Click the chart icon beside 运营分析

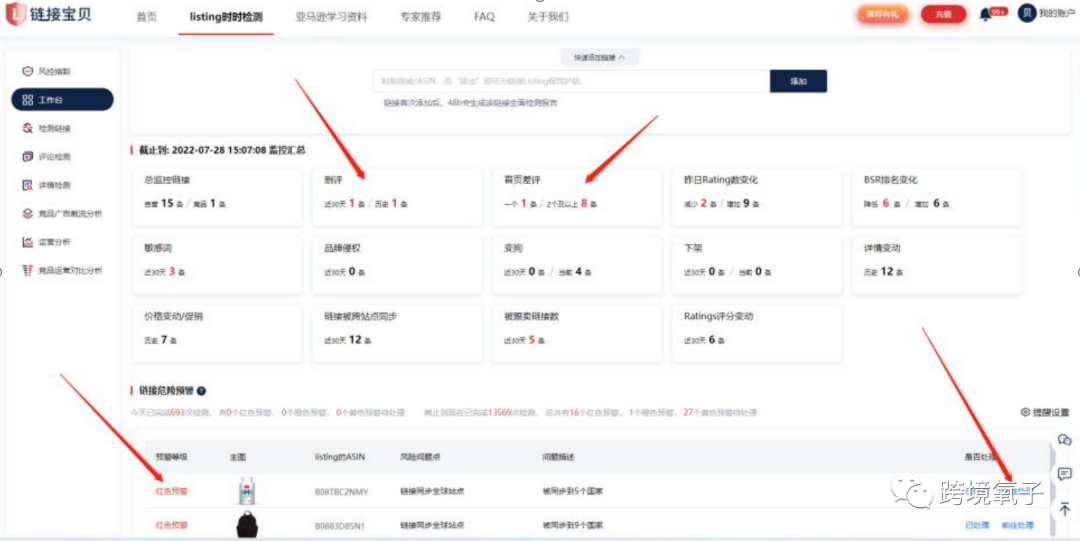tap(28, 242)
